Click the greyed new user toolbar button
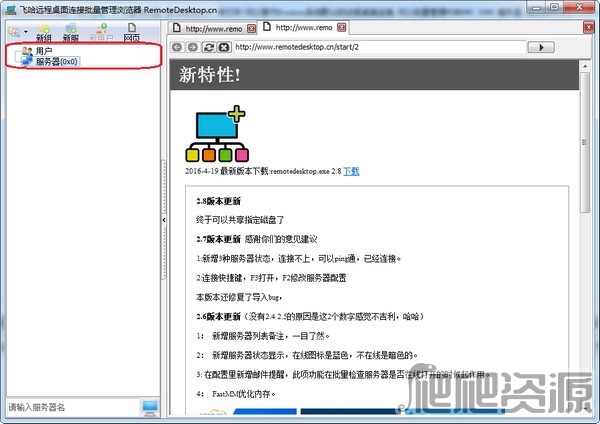 click(101, 32)
